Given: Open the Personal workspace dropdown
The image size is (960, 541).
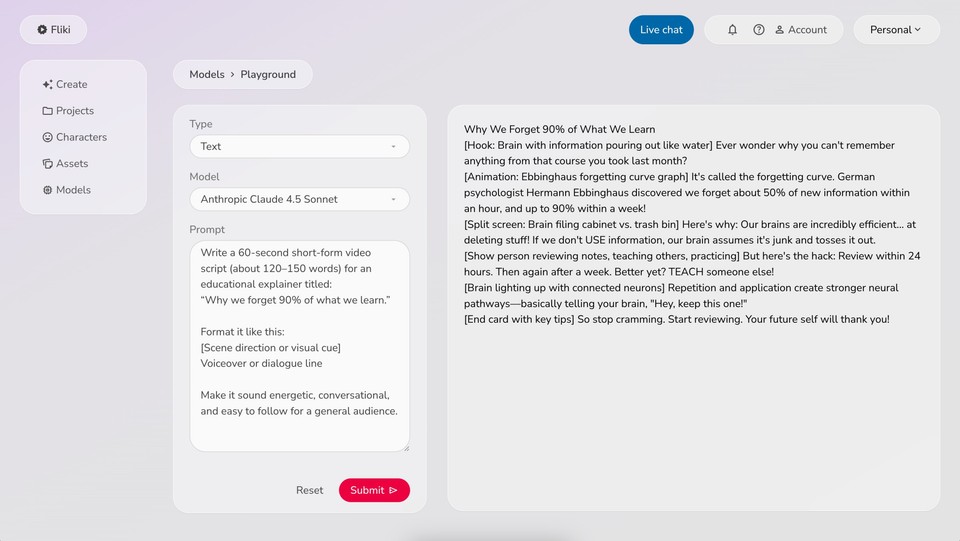Looking at the screenshot, I should coord(896,30).
